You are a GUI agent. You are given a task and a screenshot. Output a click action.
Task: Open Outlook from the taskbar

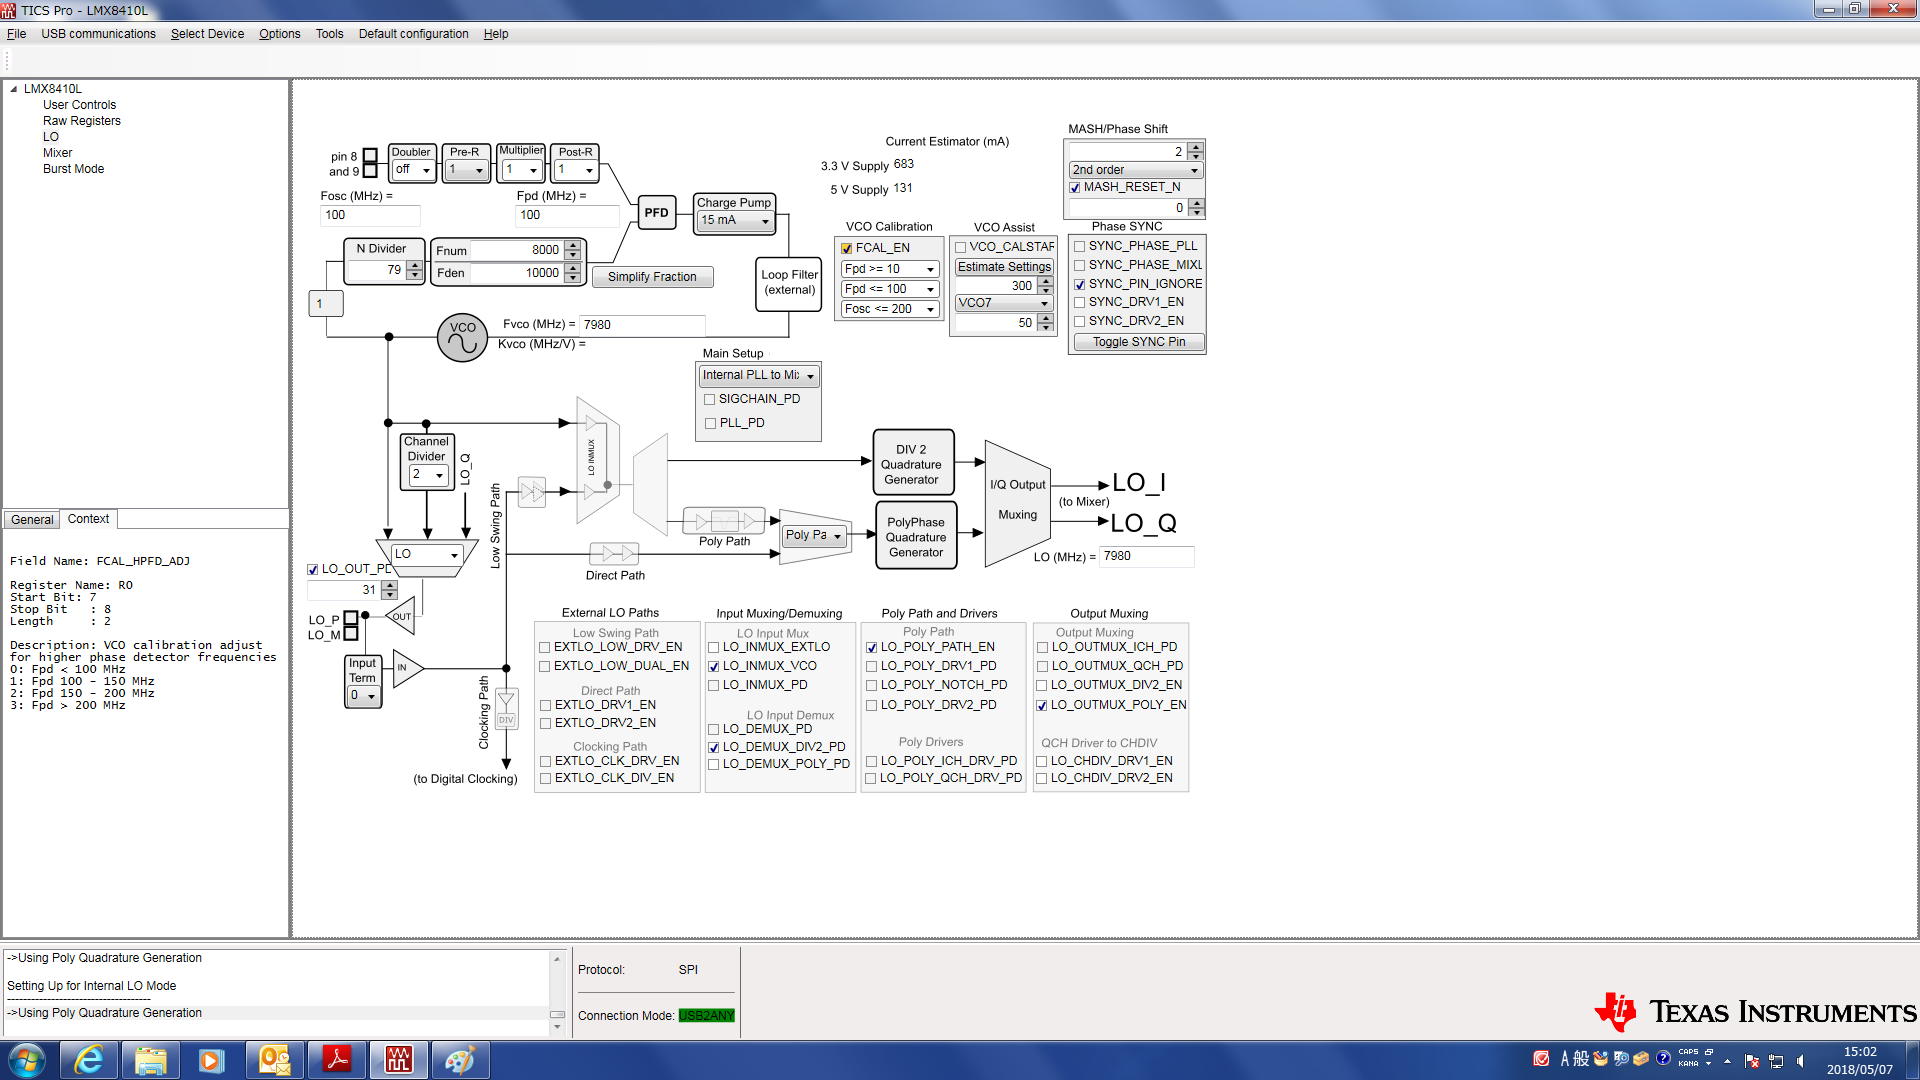[x=274, y=1060]
